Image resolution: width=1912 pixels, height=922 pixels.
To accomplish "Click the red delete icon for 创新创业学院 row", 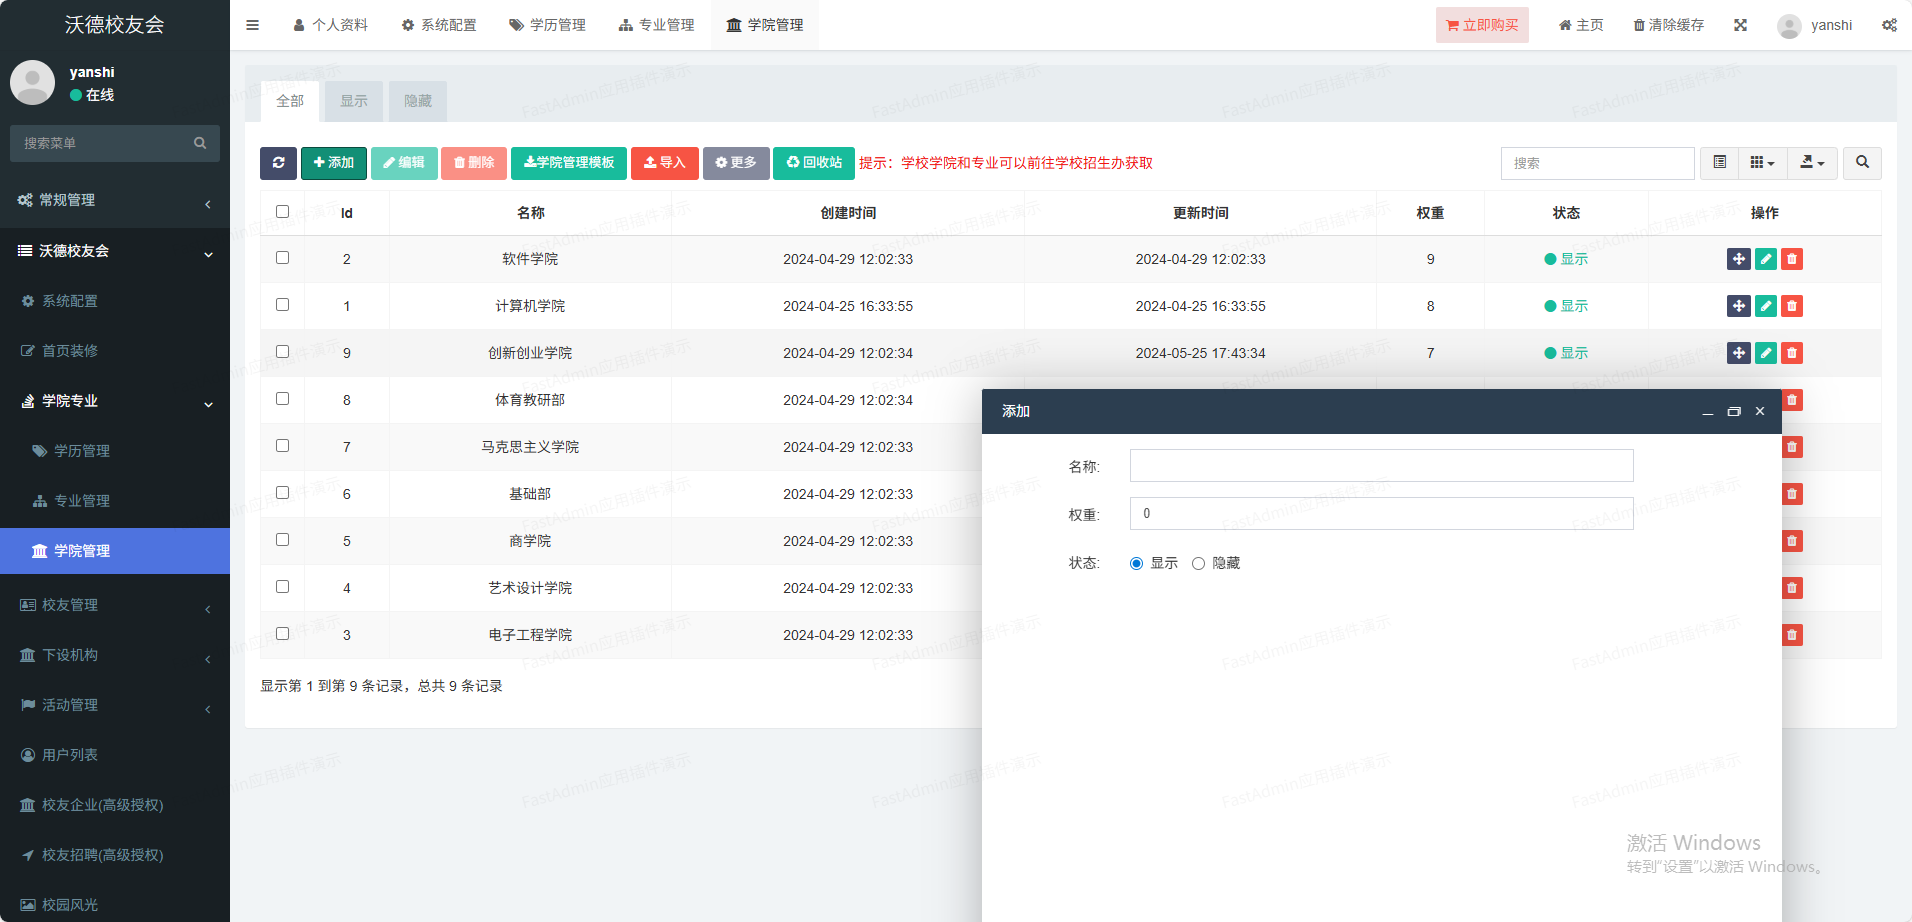I will pyautogui.click(x=1791, y=353).
